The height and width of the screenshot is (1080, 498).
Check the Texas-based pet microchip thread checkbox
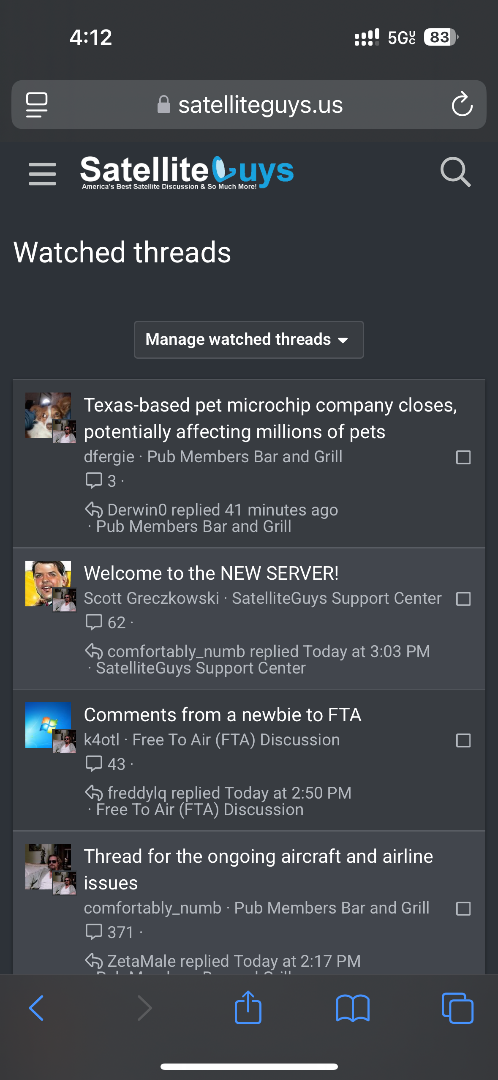click(x=464, y=457)
